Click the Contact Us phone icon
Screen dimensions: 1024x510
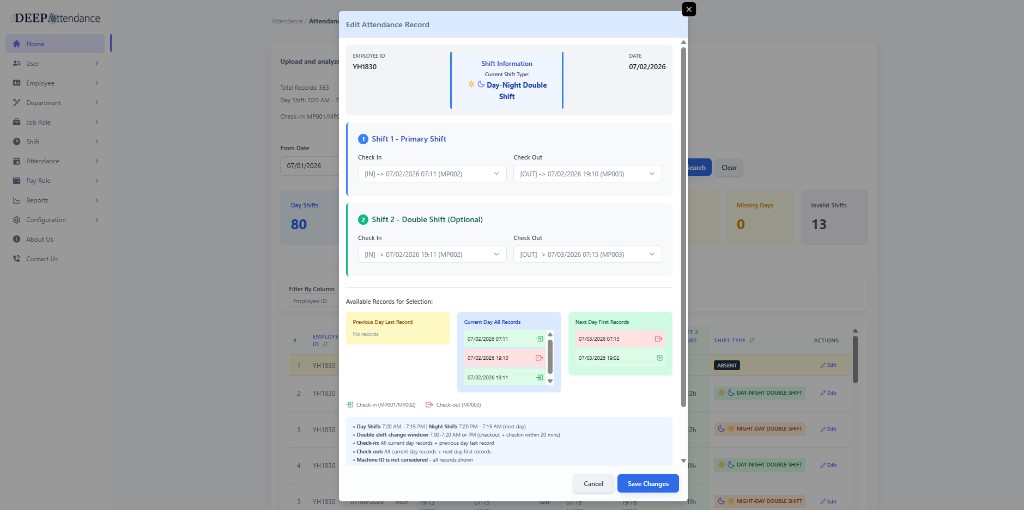pos(16,259)
